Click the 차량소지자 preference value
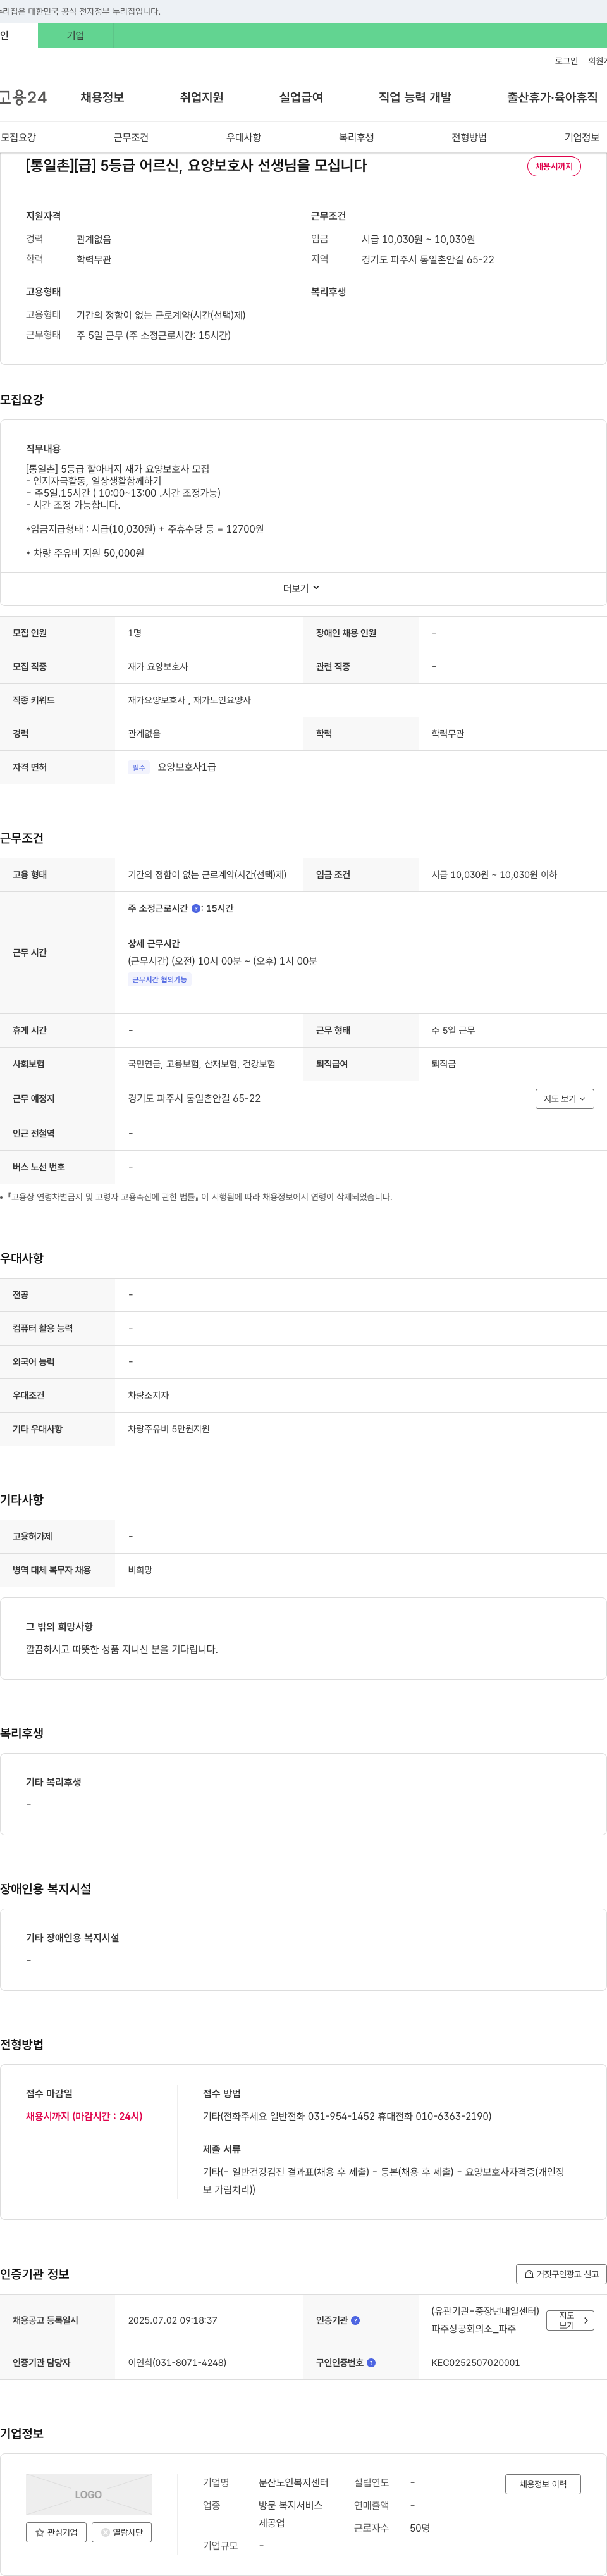 pyautogui.click(x=148, y=1395)
